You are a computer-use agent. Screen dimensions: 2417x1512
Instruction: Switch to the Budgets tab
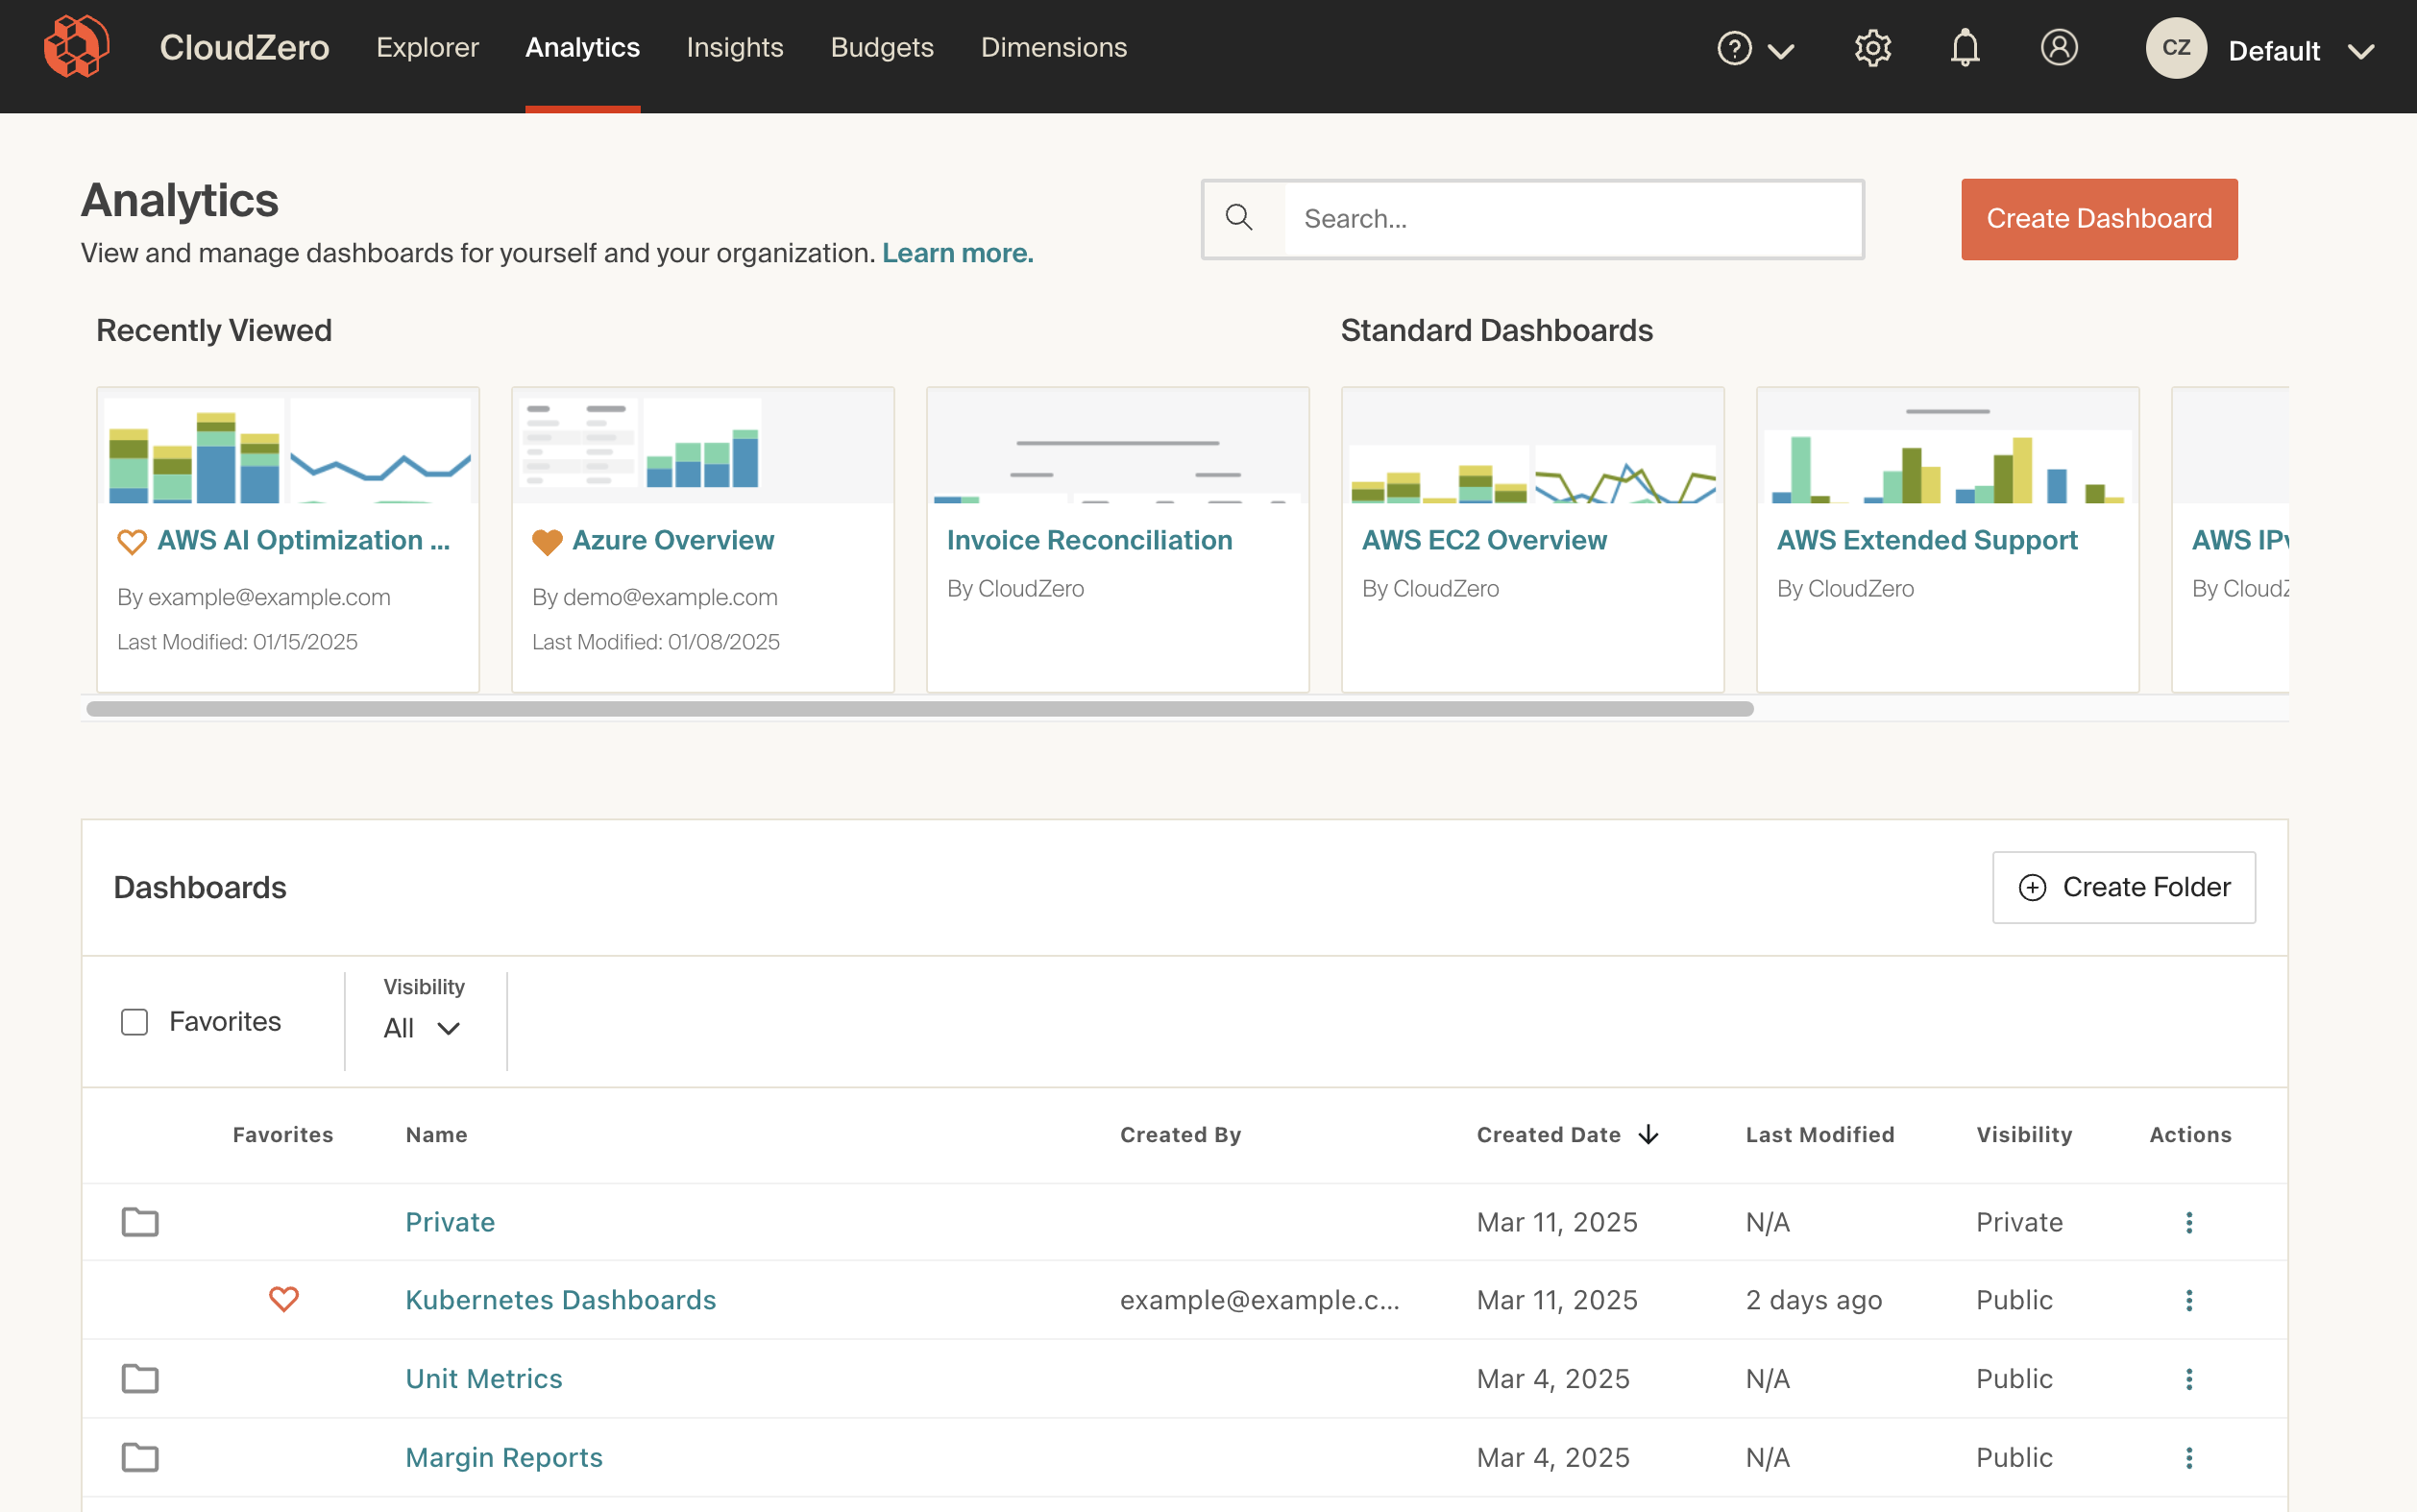(881, 47)
